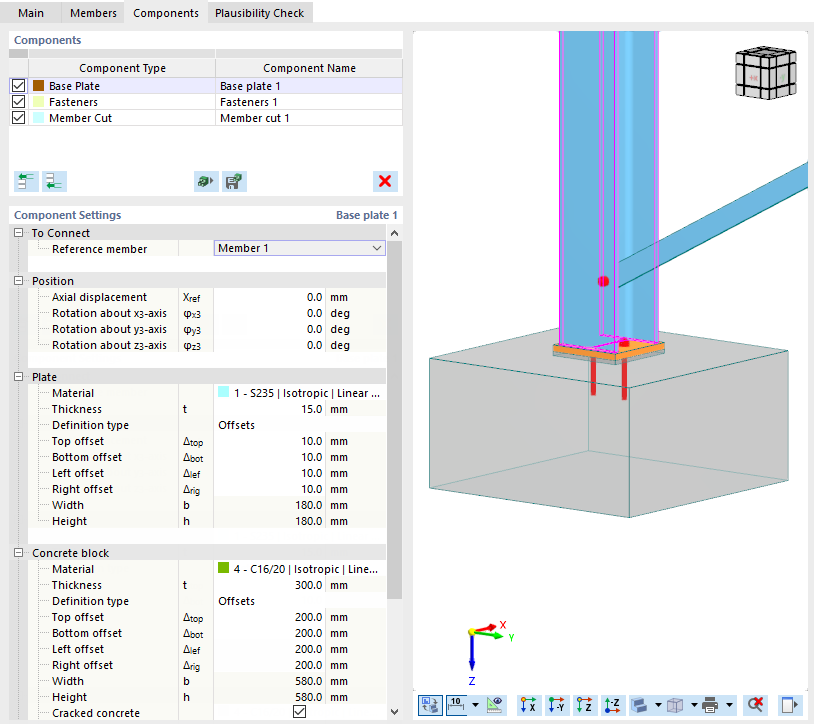Uncheck the Base Plate component visibility checkbox
Screen dimensions: 814x724
[x=18, y=86]
